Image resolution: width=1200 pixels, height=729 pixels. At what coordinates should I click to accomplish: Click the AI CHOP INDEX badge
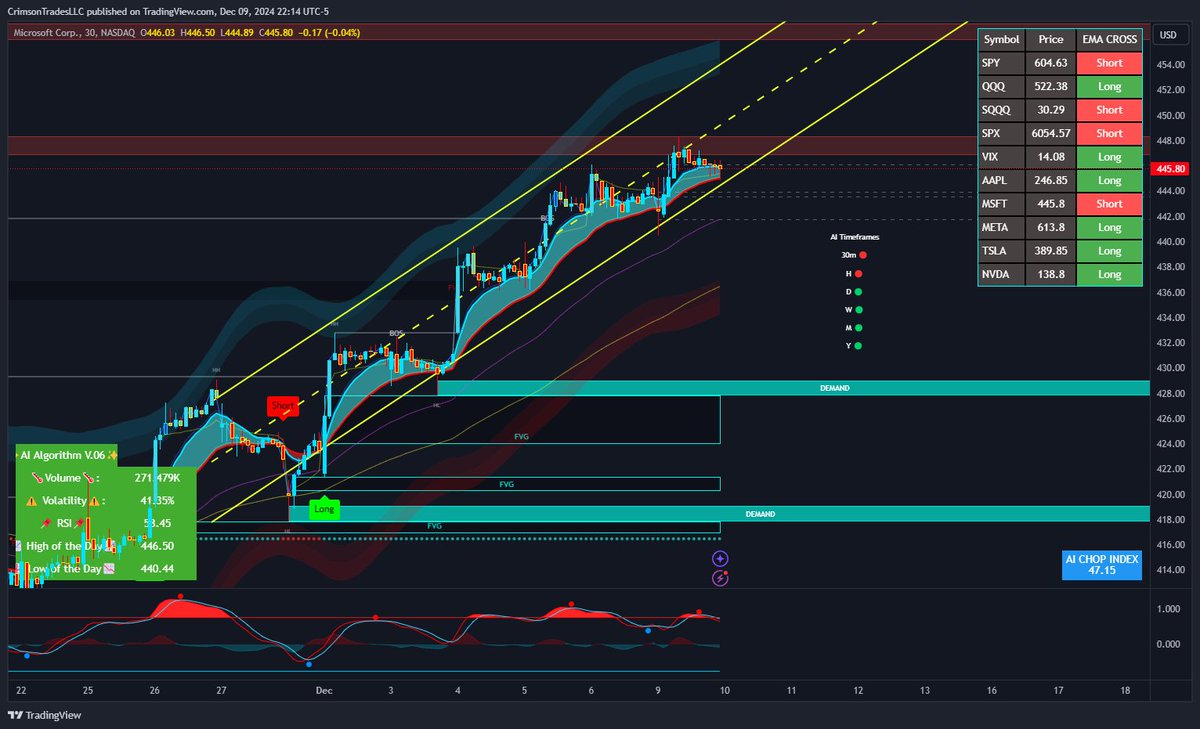click(x=1101, y=565)
